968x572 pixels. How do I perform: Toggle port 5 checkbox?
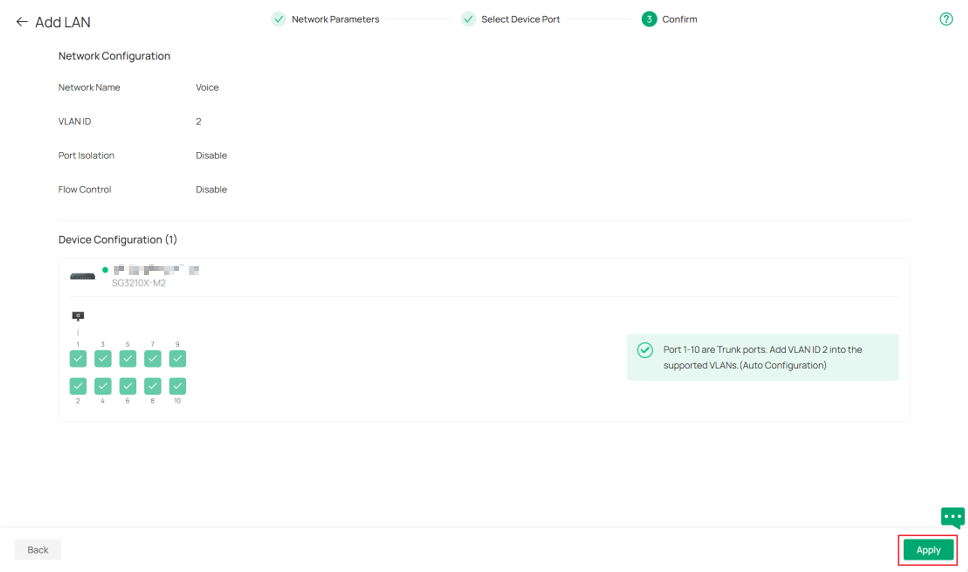pyautogui.click(x=128, y=359)
